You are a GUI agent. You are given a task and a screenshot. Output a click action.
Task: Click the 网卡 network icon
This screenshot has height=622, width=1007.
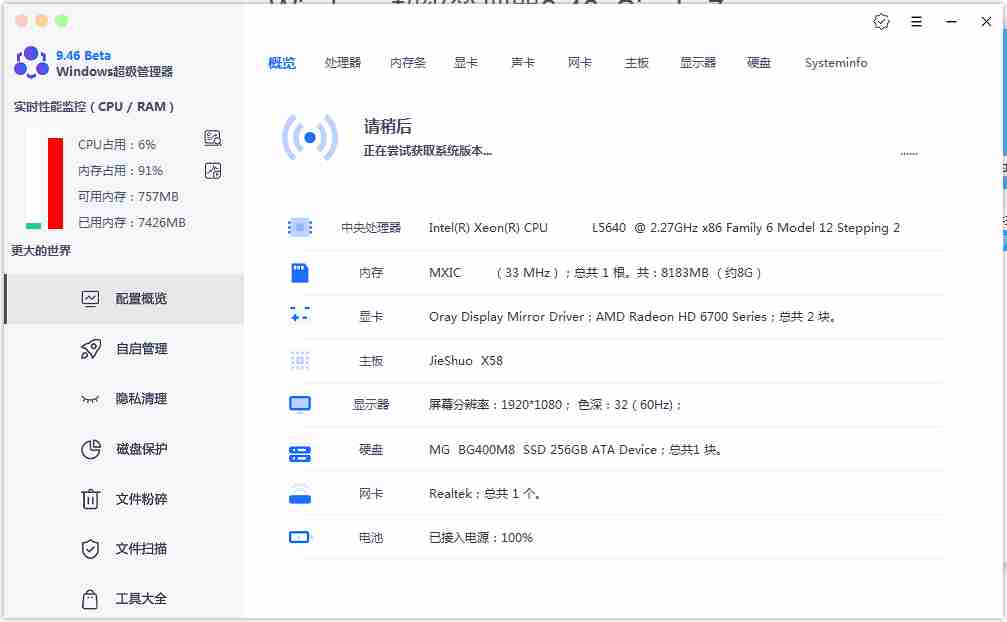[x=300, y=494]
